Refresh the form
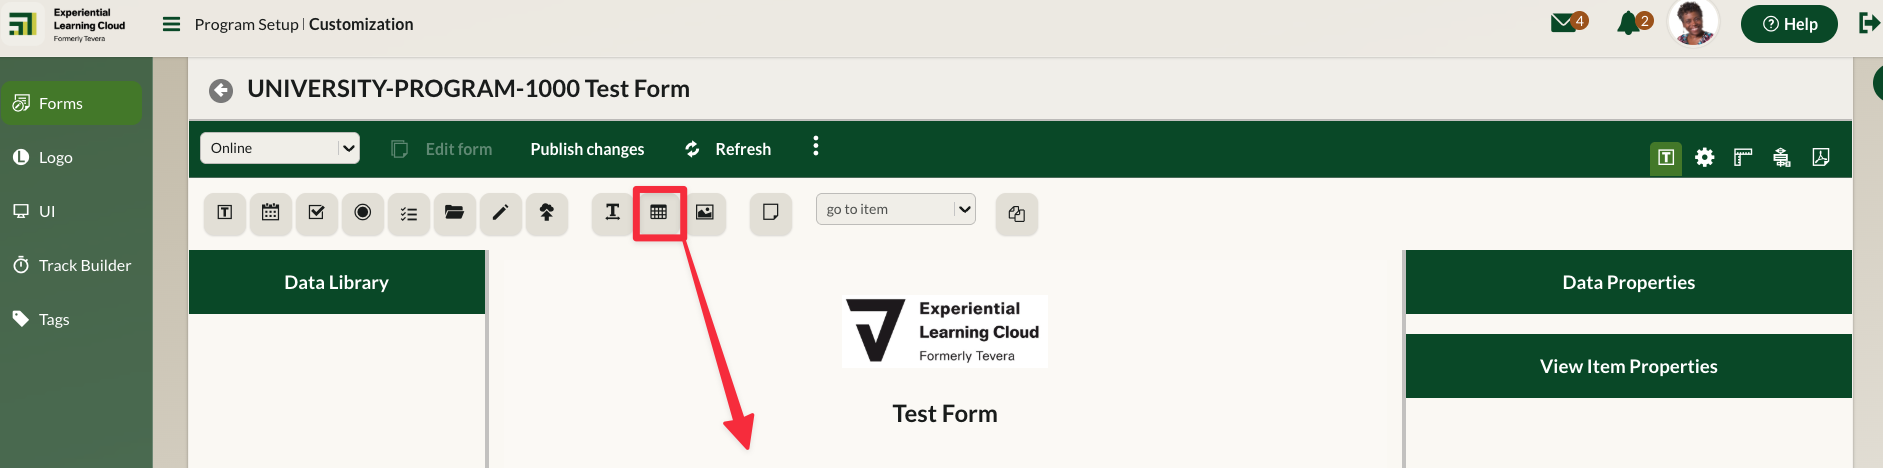 tap(728, 149)
